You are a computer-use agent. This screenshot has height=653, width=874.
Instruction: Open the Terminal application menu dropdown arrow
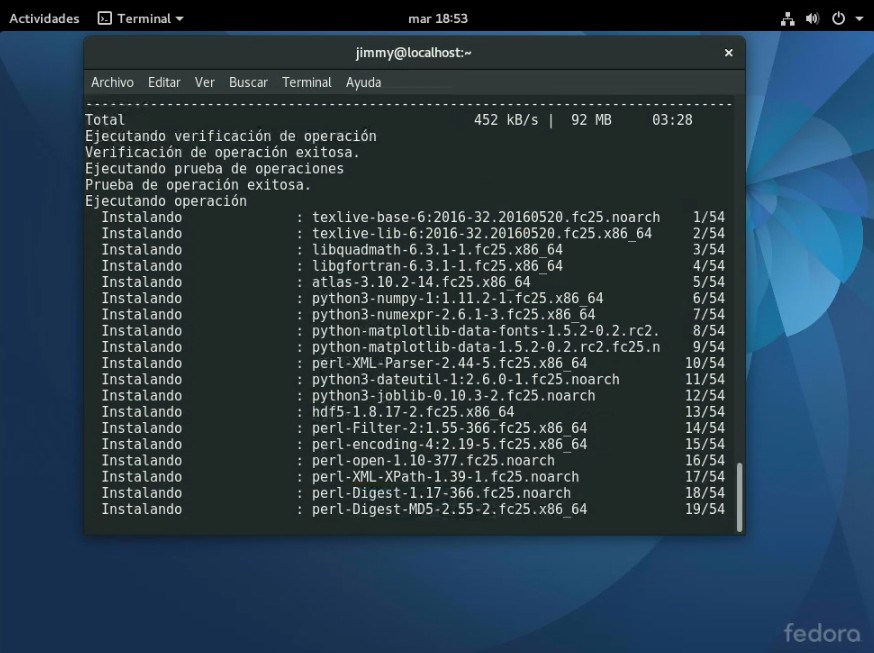coord(180,19)
